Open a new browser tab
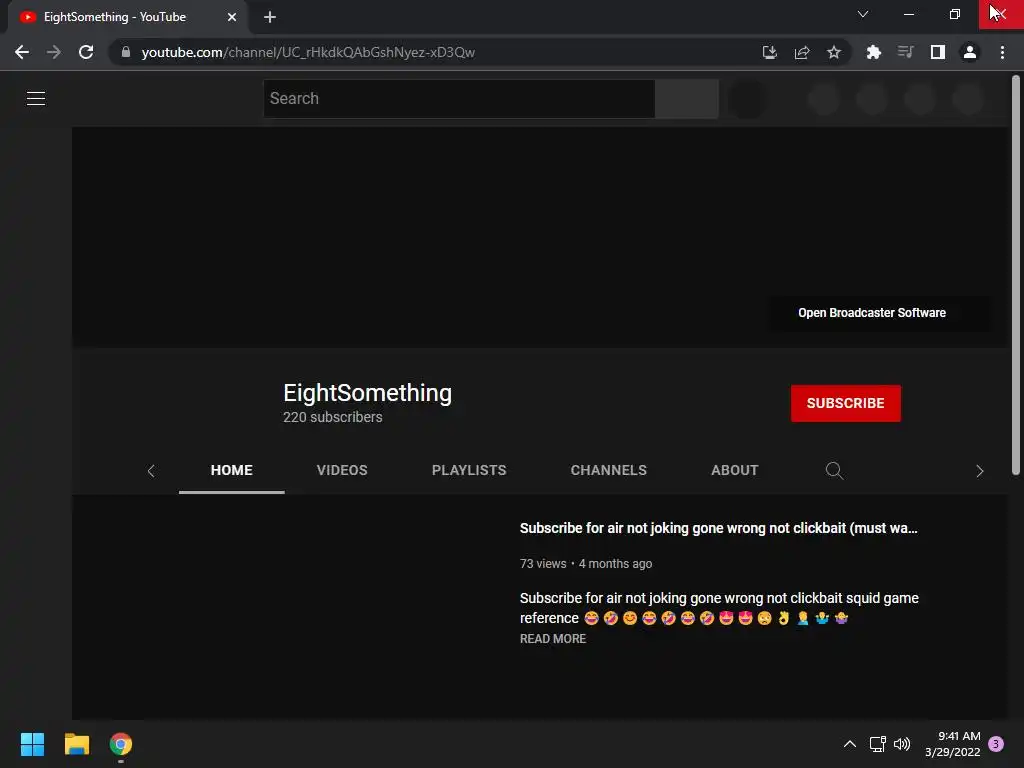This screenshot has height=768, width=1024. pyautogui.click(x=270, y=17)
